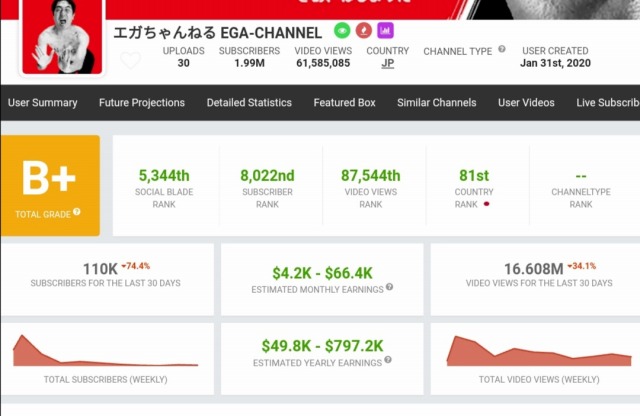Open the Featured Box tab
This screenshot has height=416, width=640.
[344, 102]
